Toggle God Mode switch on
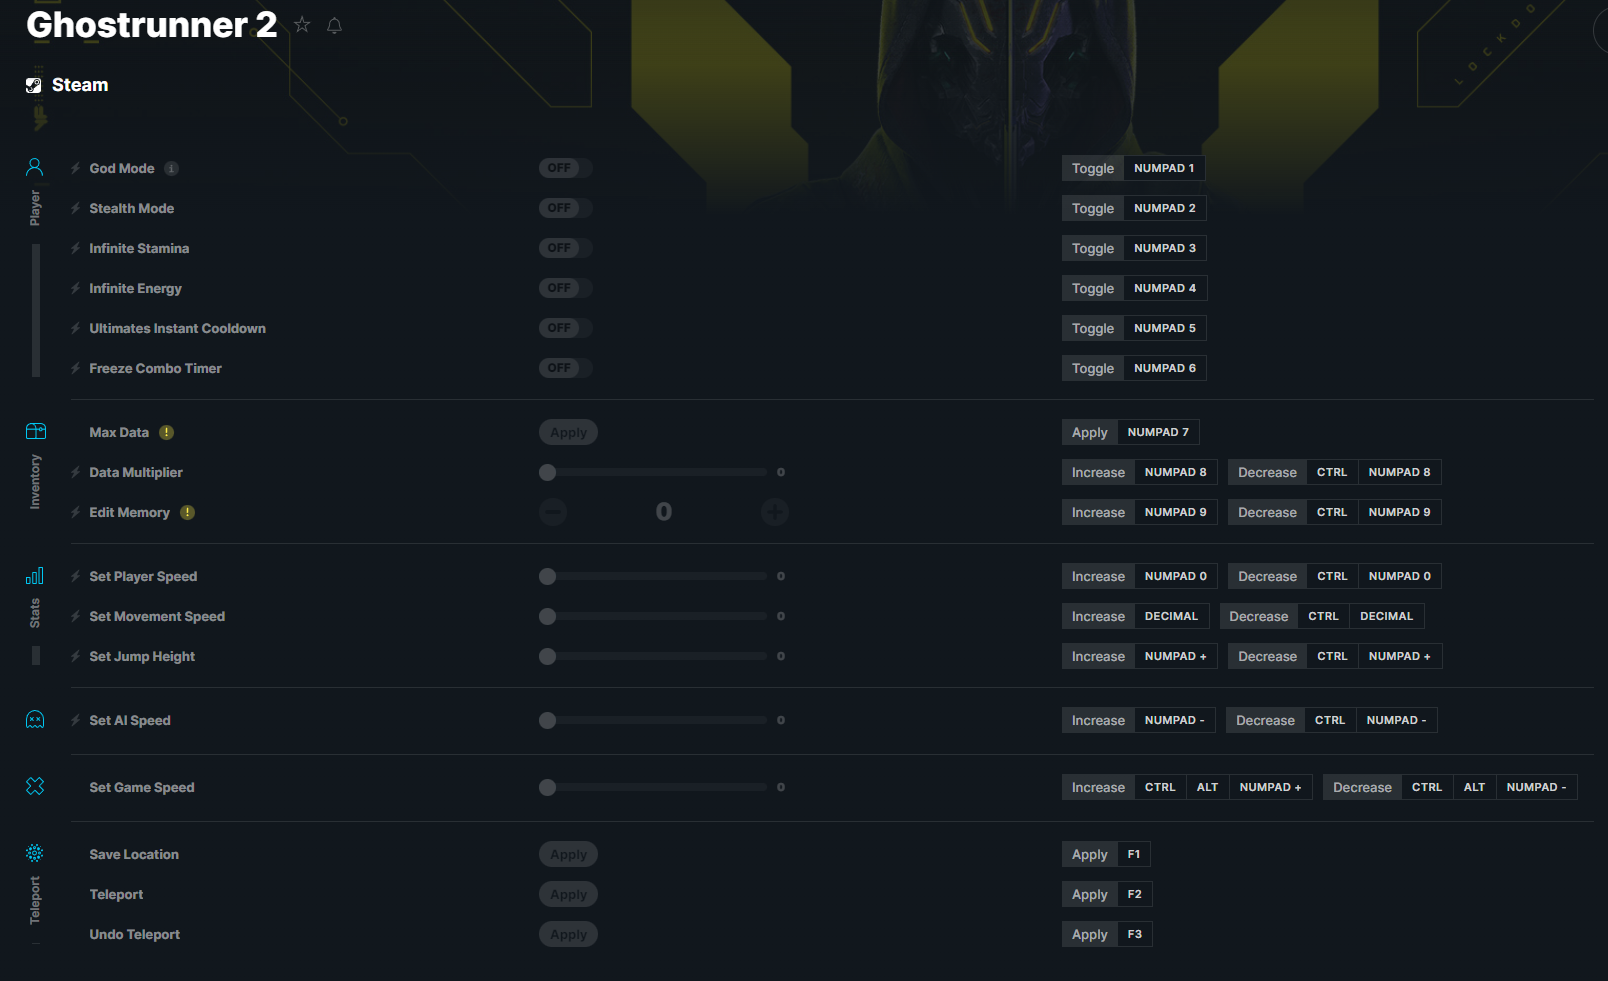This screenshot has height=981, width=1608. point(566,168)
